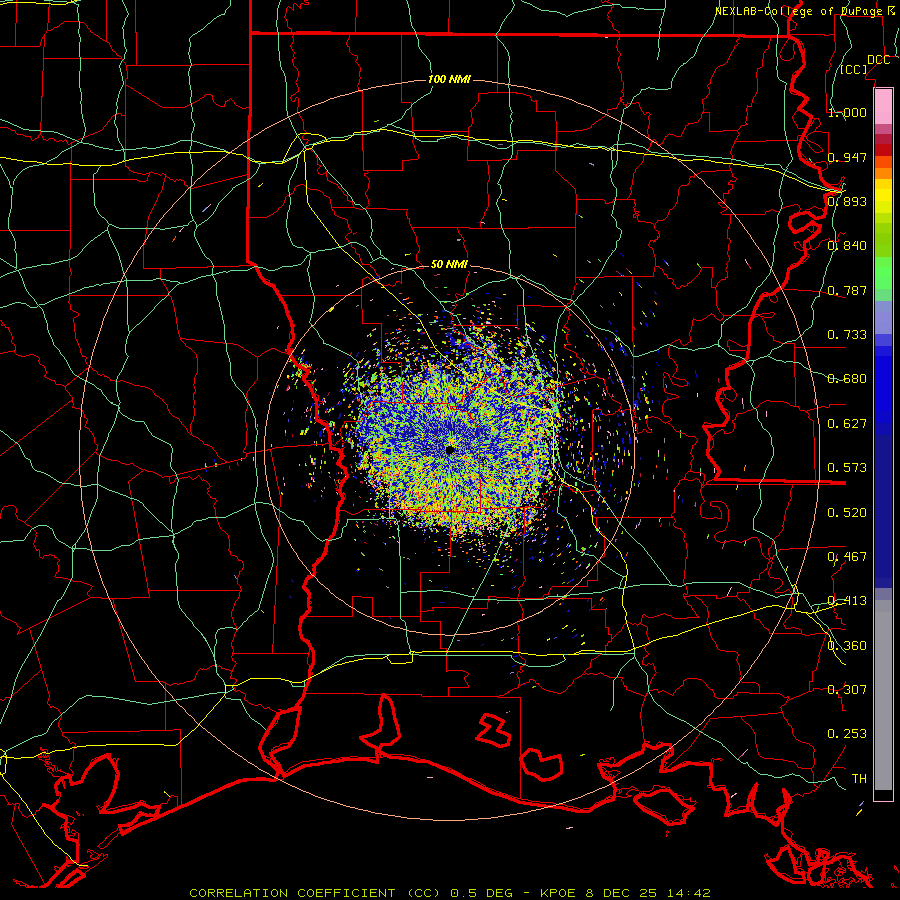The height and width of the screenshot is (900, 900).
Task: Click the TH threshold label on legend
Action: pos(859,779)
